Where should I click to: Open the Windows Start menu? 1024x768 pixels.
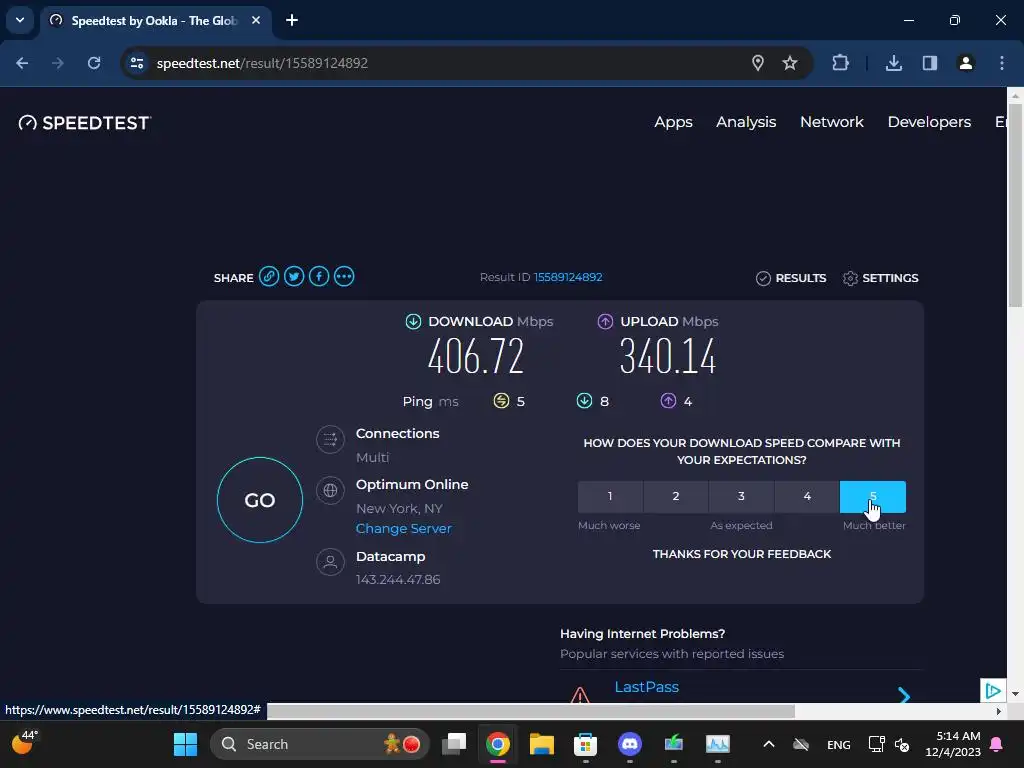click(x=185, y=744)
